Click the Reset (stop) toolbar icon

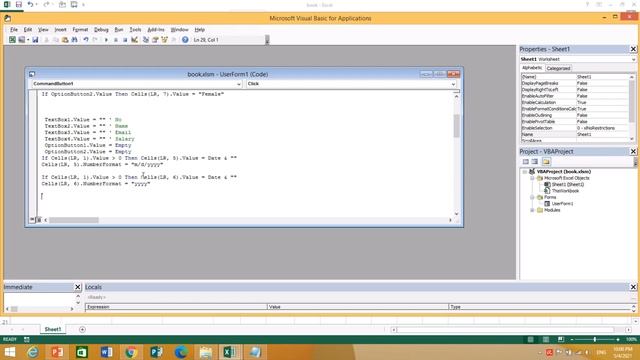tap(125, 40)
